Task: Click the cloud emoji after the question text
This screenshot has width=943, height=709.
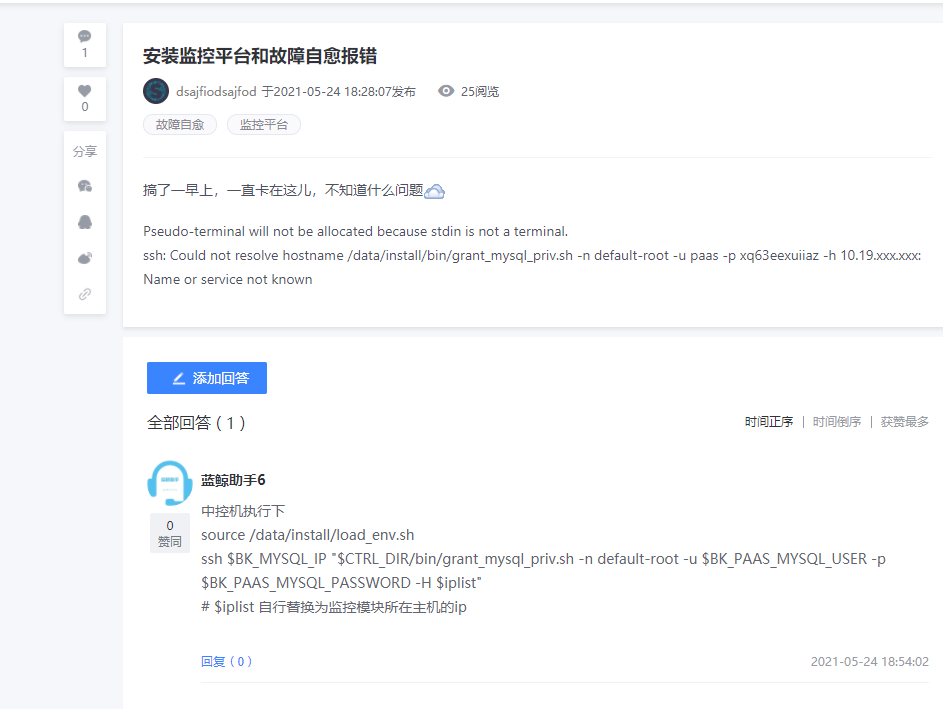Action: [434, 191]
